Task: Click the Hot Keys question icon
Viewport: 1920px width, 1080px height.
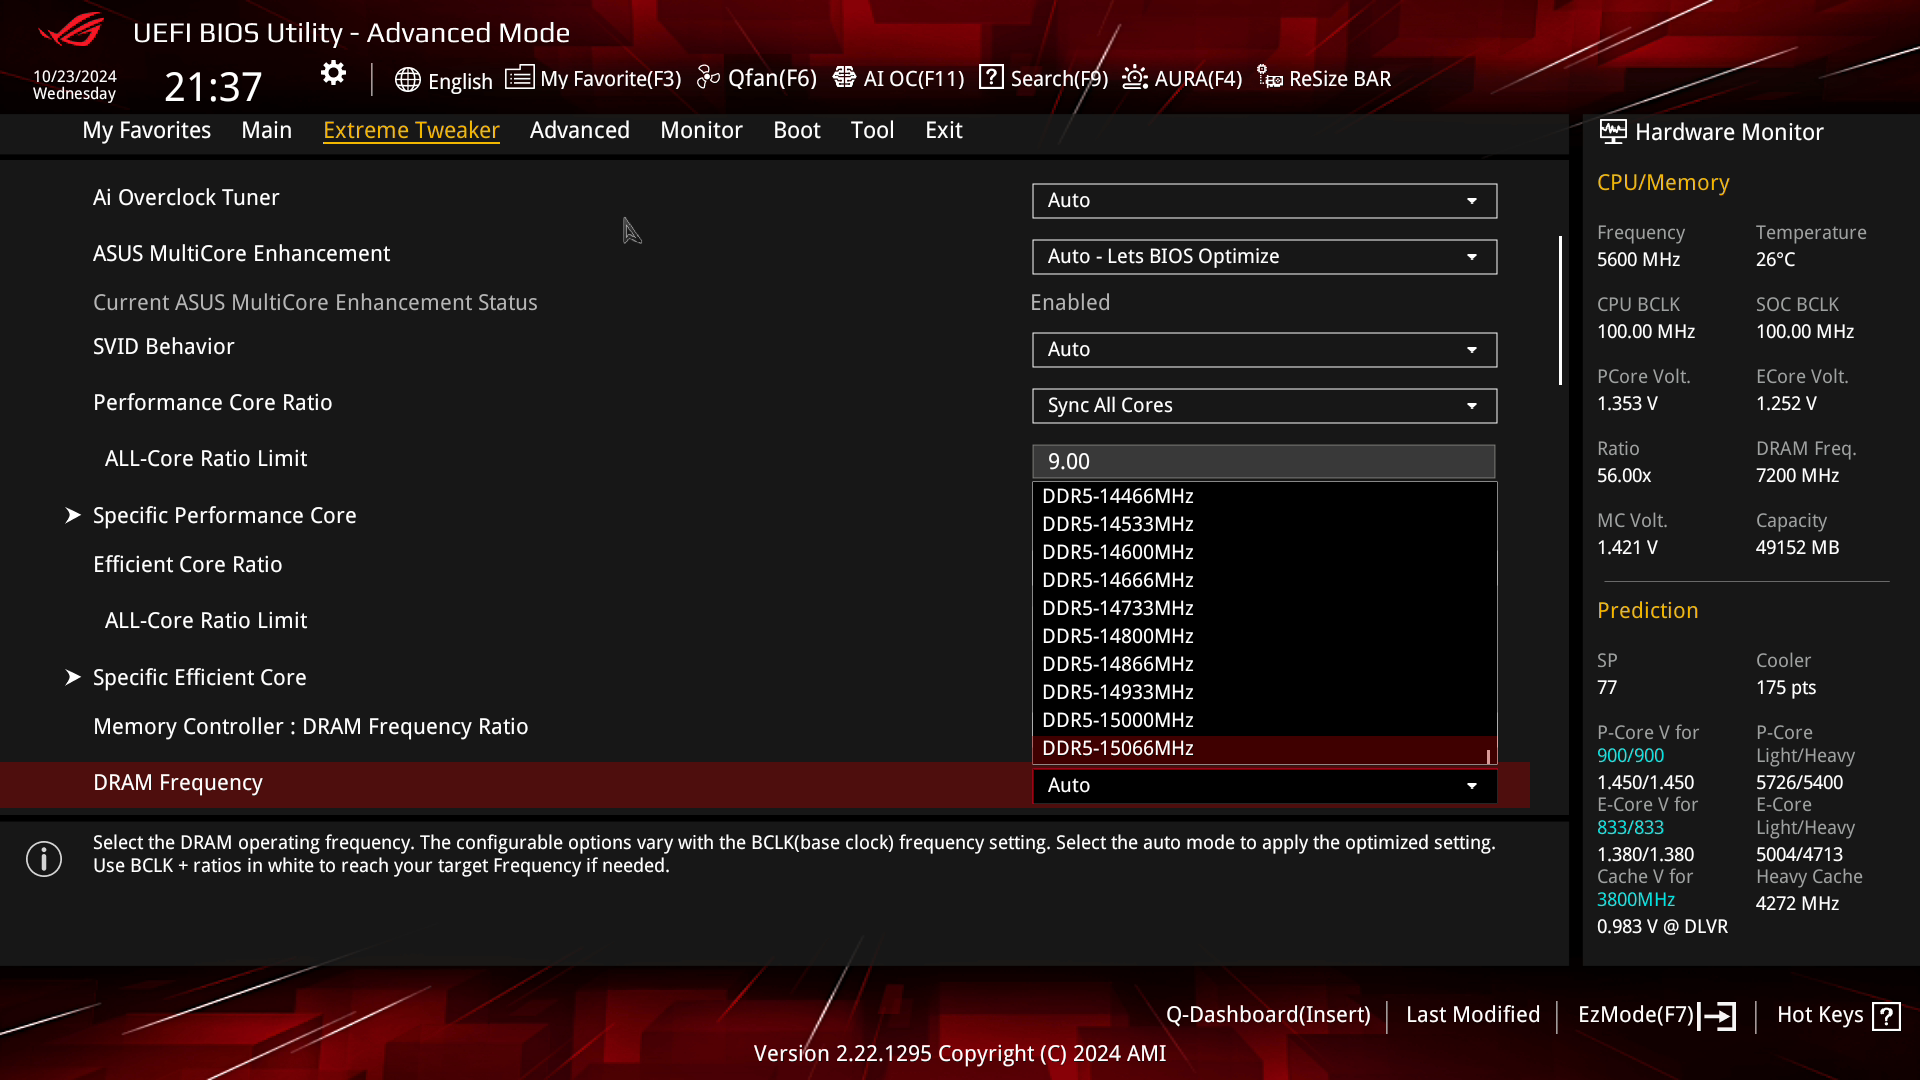Action: (1886, 1016)
